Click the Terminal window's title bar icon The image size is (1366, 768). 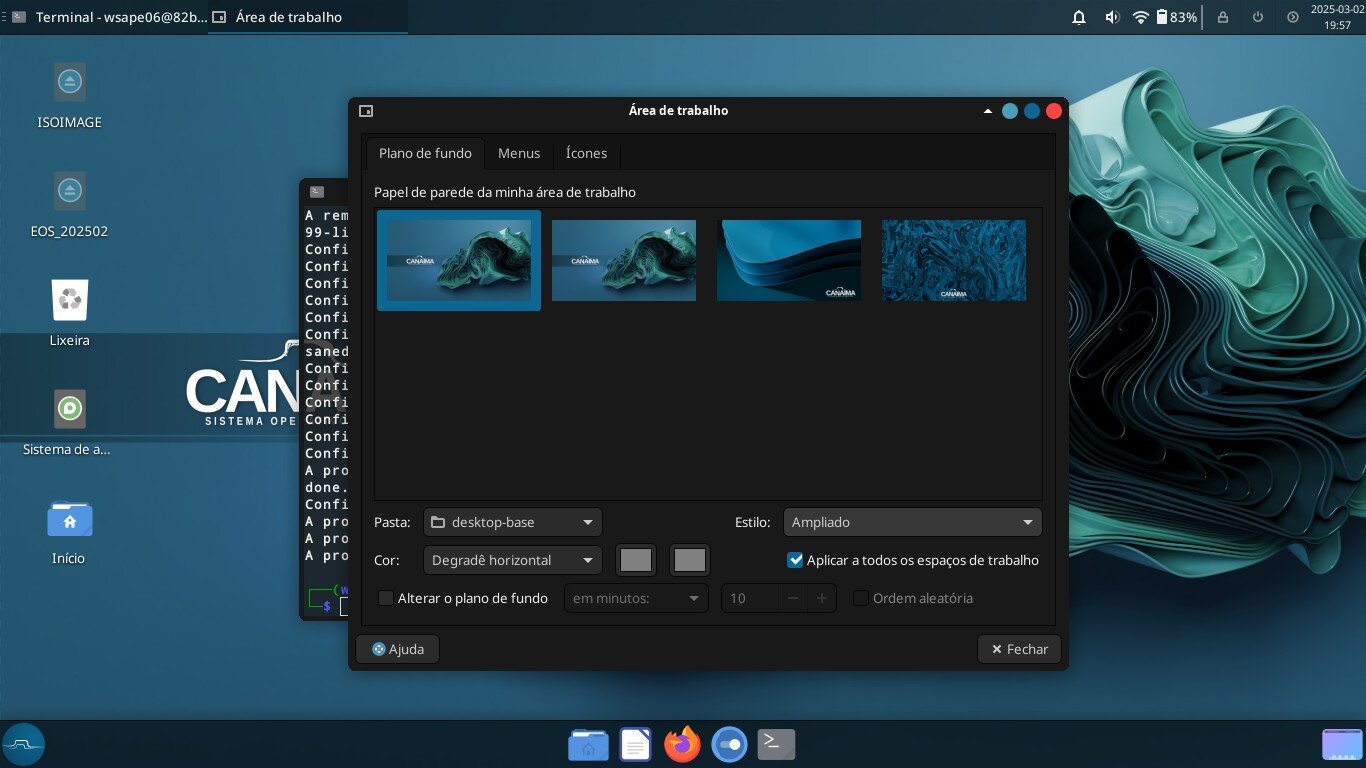point(317,192)
